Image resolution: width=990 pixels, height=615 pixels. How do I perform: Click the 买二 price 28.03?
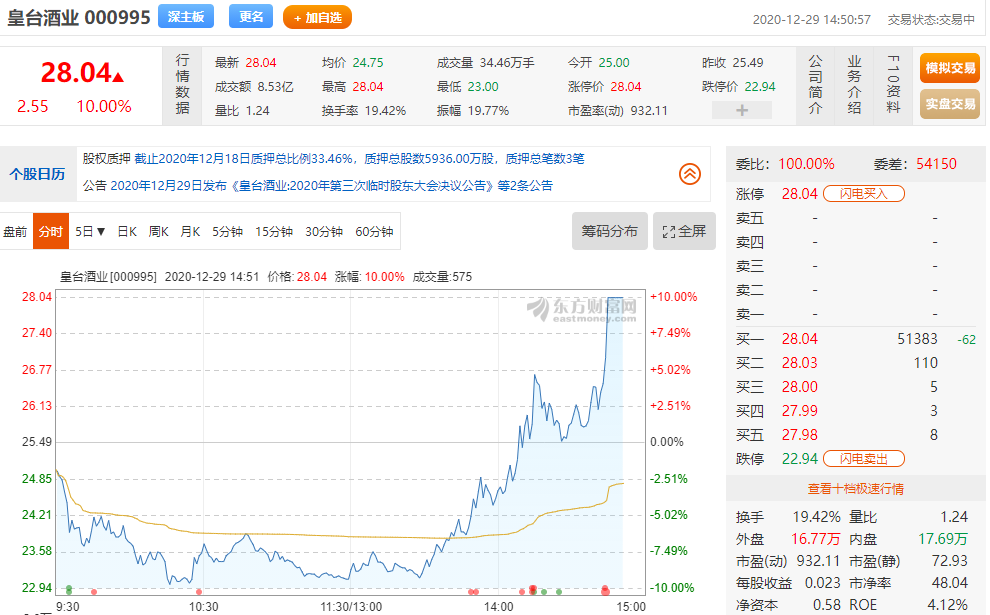799,363
